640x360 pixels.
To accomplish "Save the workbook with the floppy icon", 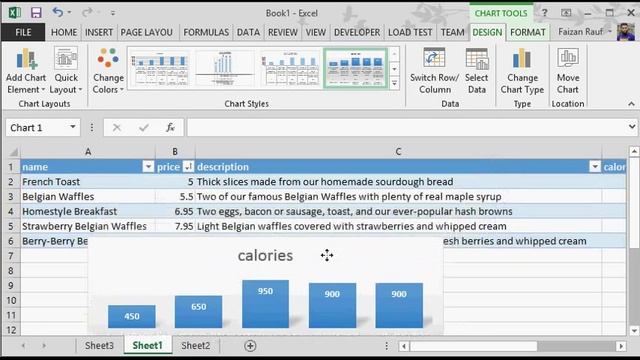I will coord(36,13).
